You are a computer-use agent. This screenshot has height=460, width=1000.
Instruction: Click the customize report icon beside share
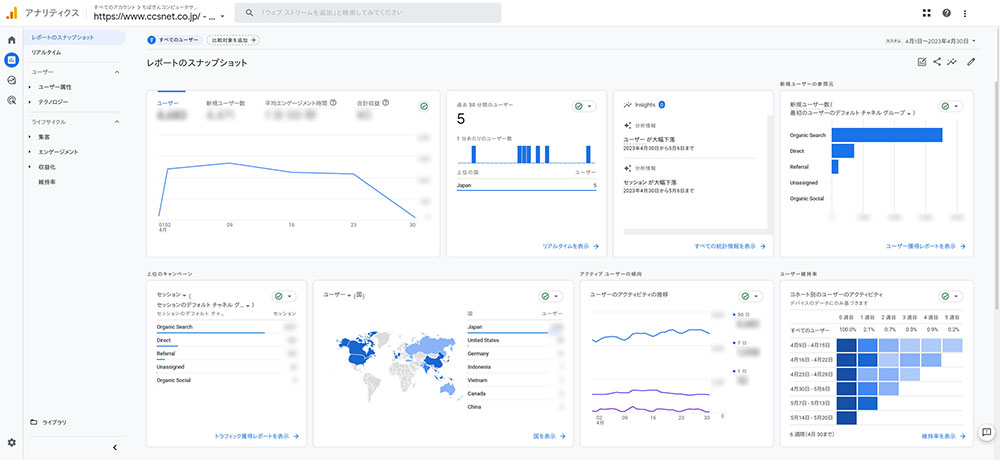pyautogui.click(x=921, y=62)
